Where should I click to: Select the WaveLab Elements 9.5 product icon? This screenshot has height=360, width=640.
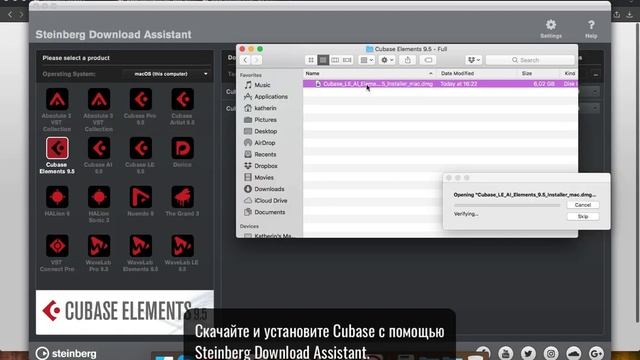[140, 246]
